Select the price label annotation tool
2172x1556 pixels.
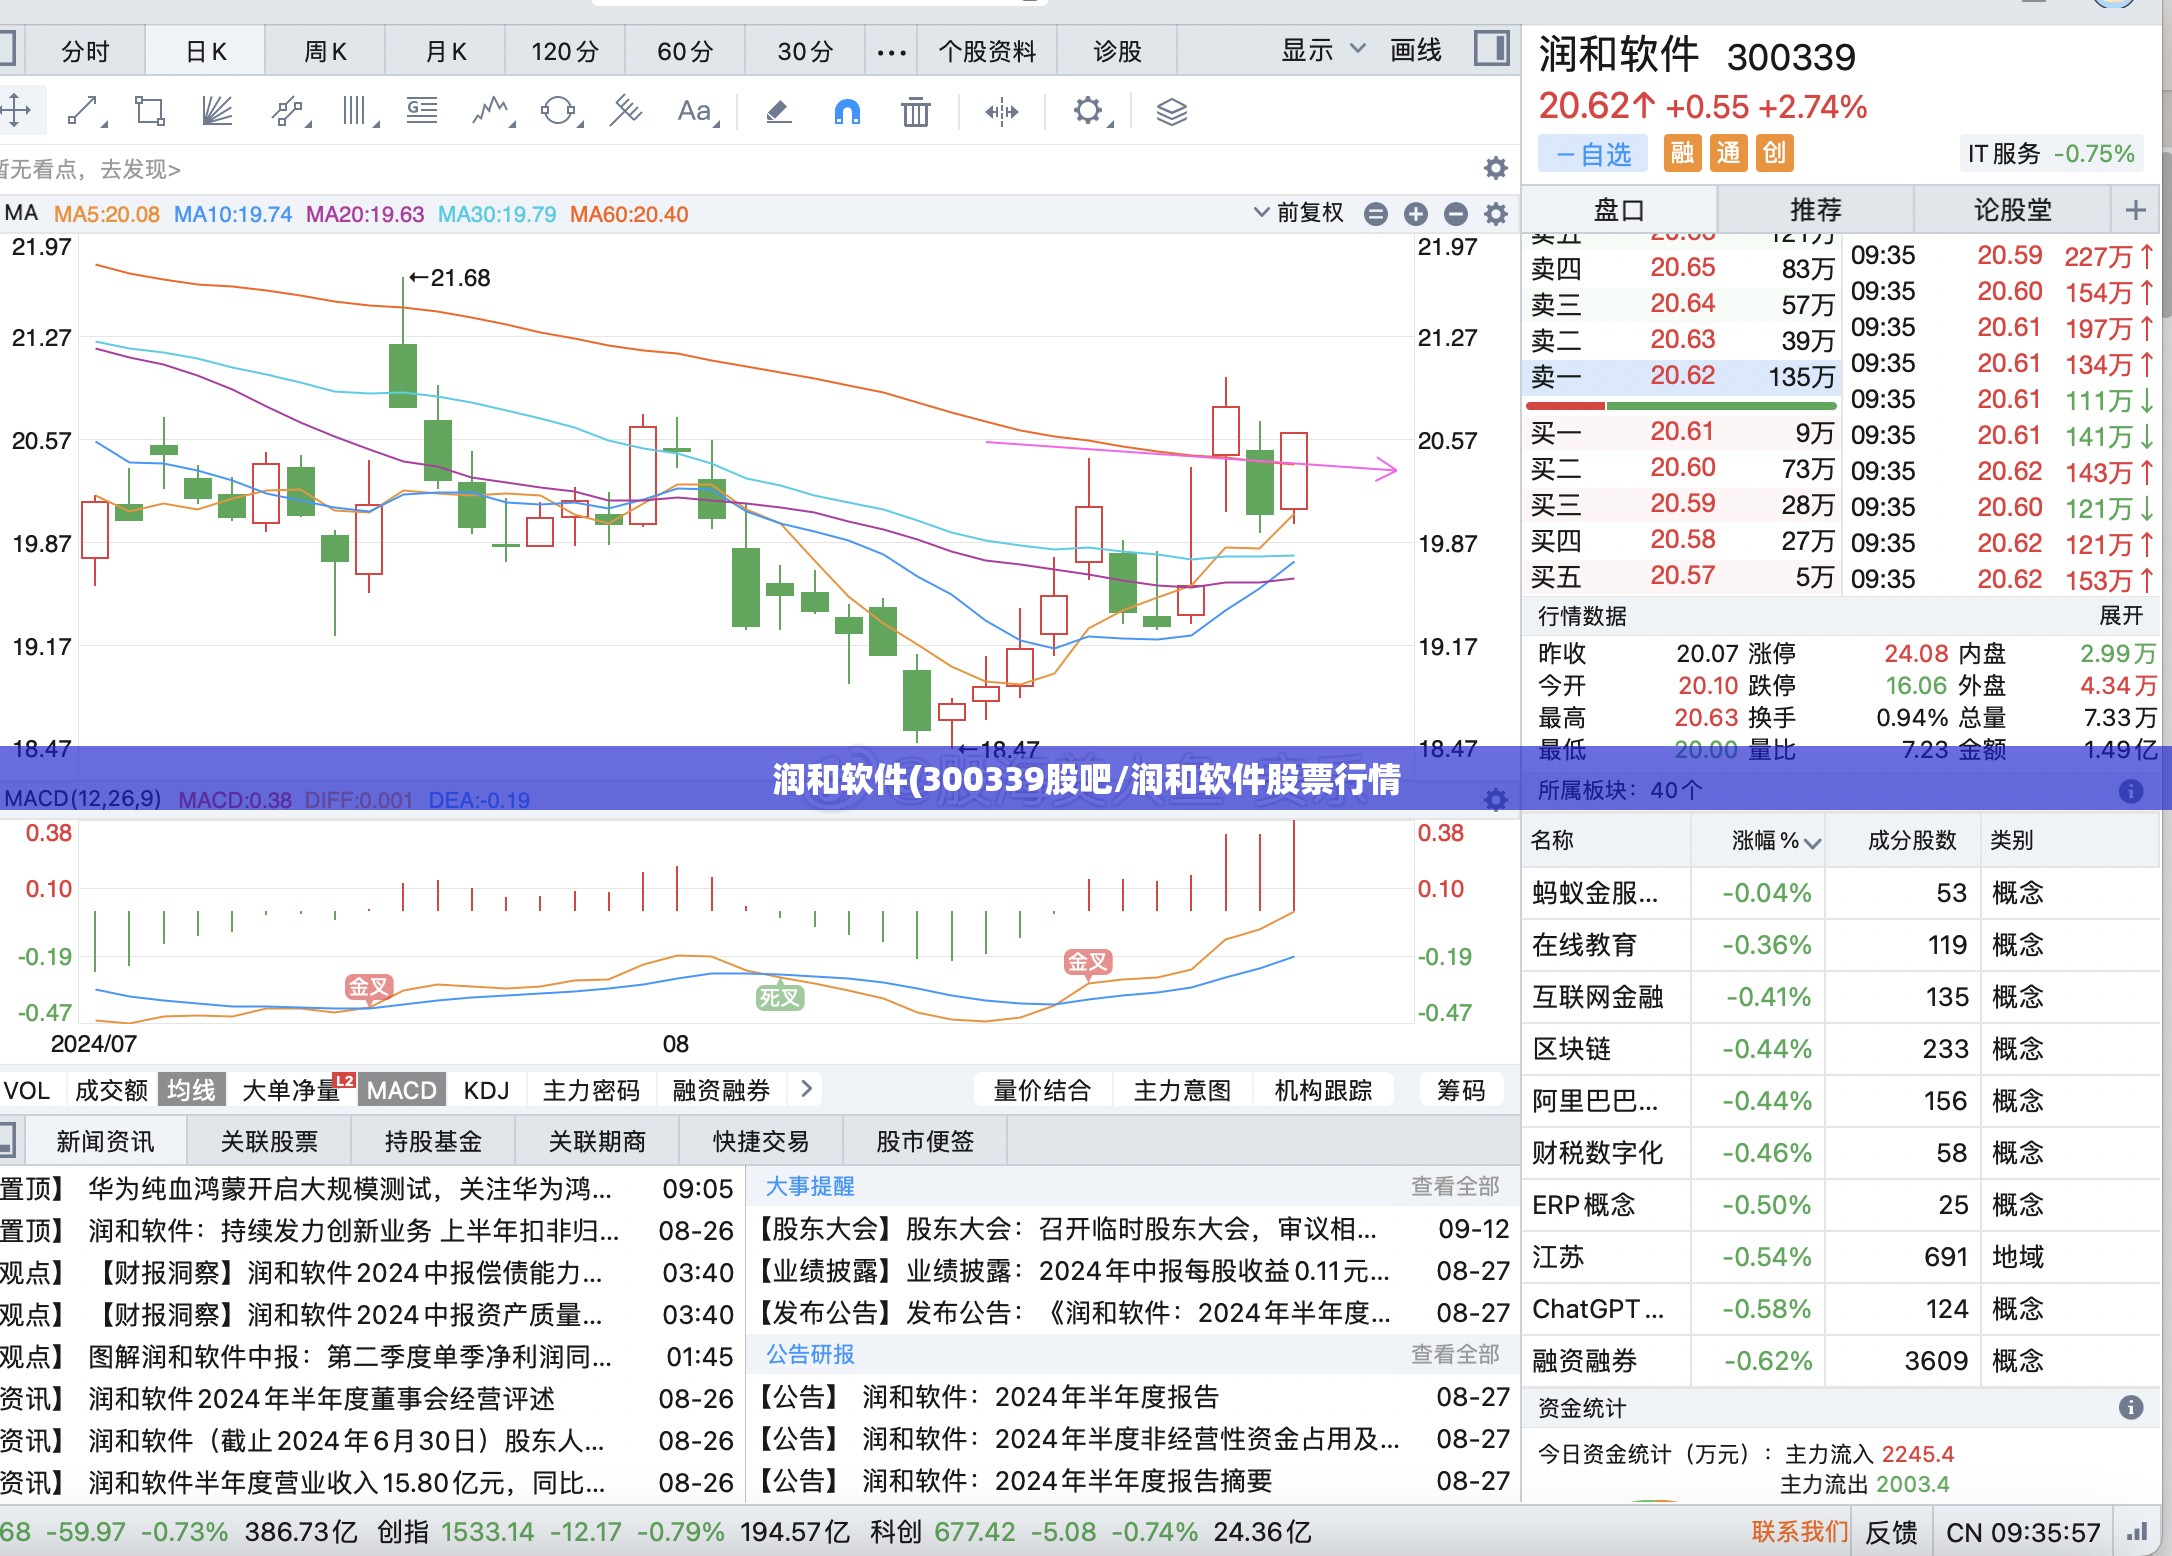(422, 111)
